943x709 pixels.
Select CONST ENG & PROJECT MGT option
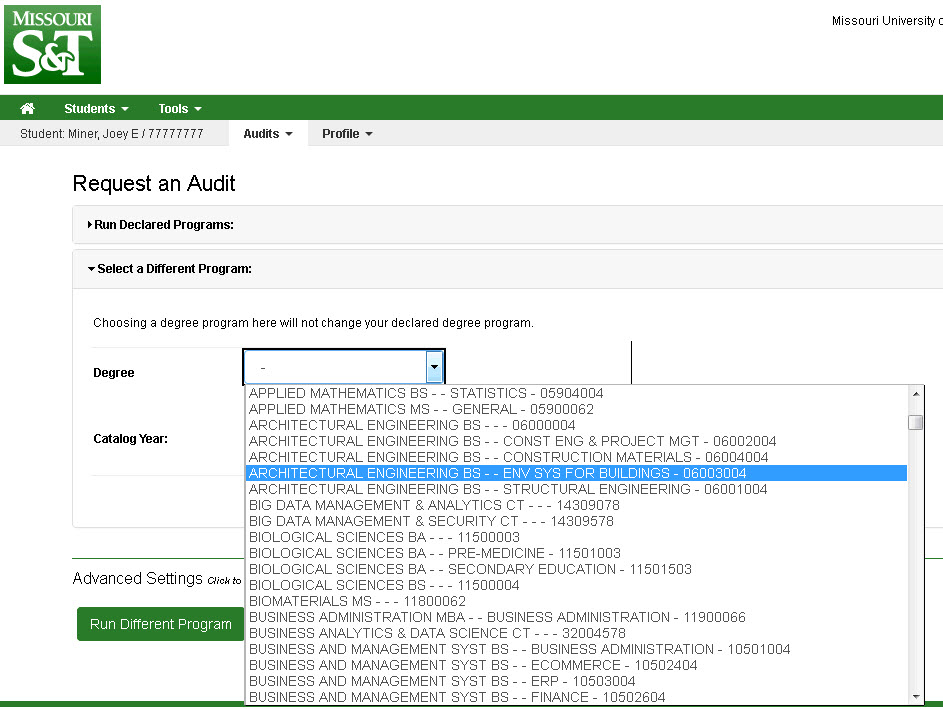(x=576, y=441)
